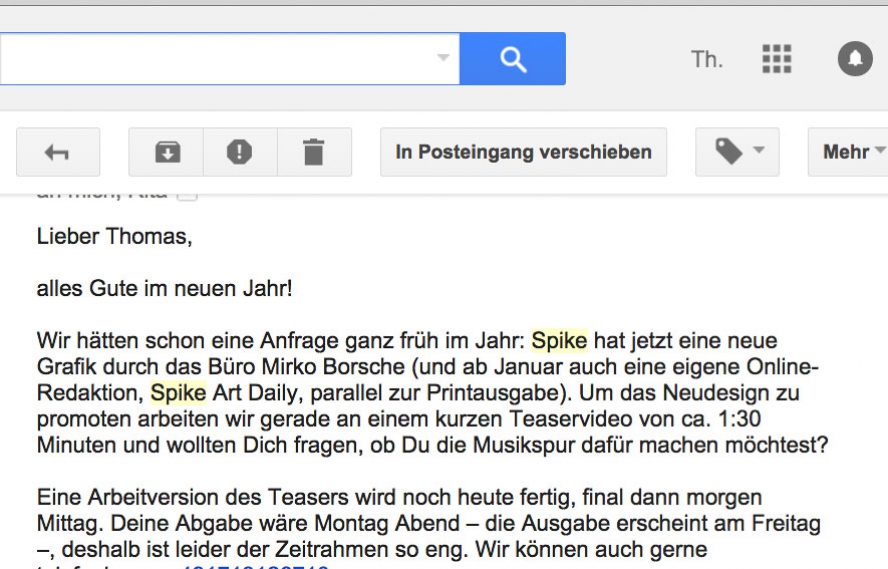Go back to the message list
This screenshot has width=888, height=569.
click(58, 152)
